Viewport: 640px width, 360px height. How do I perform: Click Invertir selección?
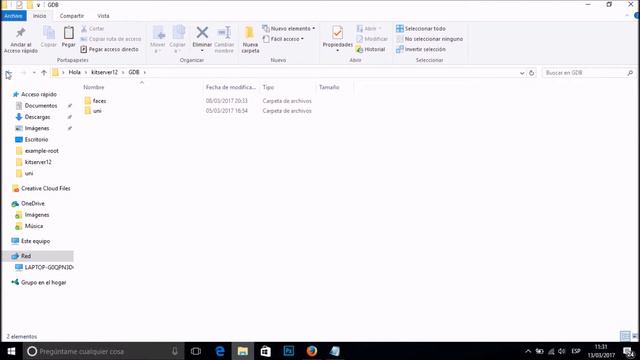point(420,49)
